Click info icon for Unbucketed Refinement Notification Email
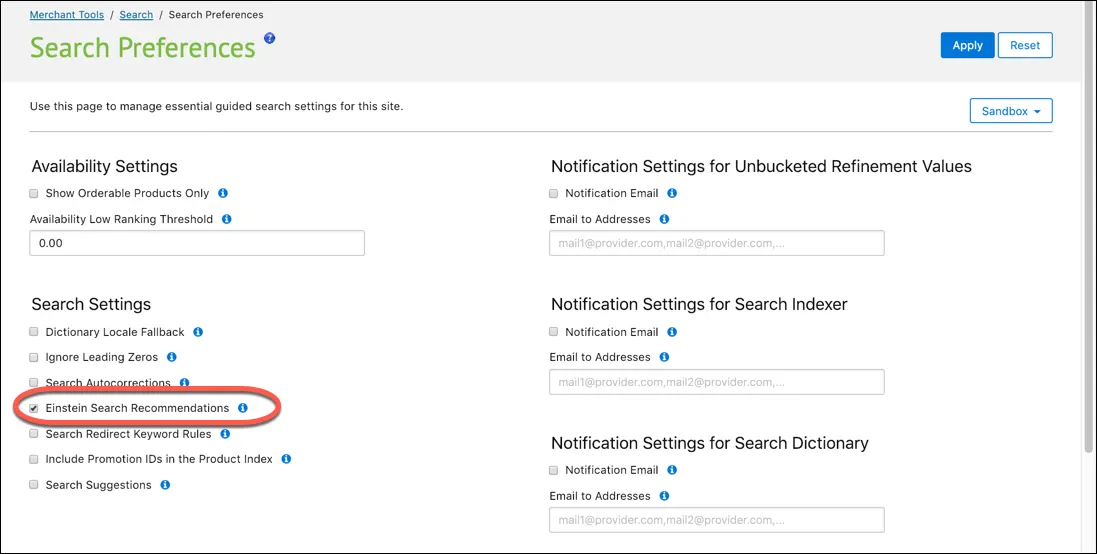This screenshot has height=554, width=1097. [672, 193]
